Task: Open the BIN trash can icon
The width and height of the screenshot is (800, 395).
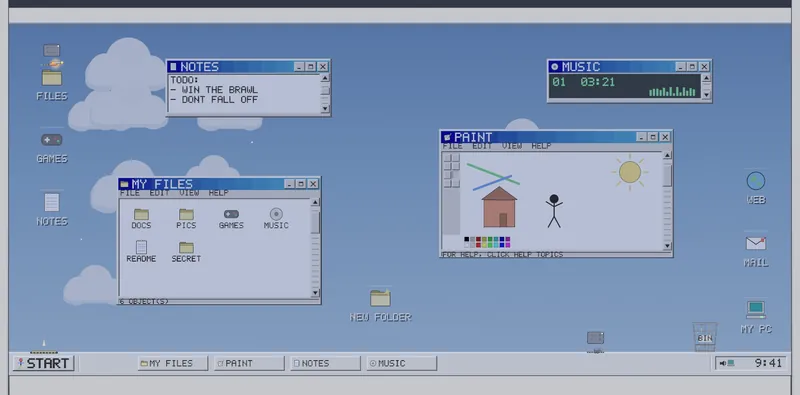Action: pyautogui.click(x=705, y=337)
